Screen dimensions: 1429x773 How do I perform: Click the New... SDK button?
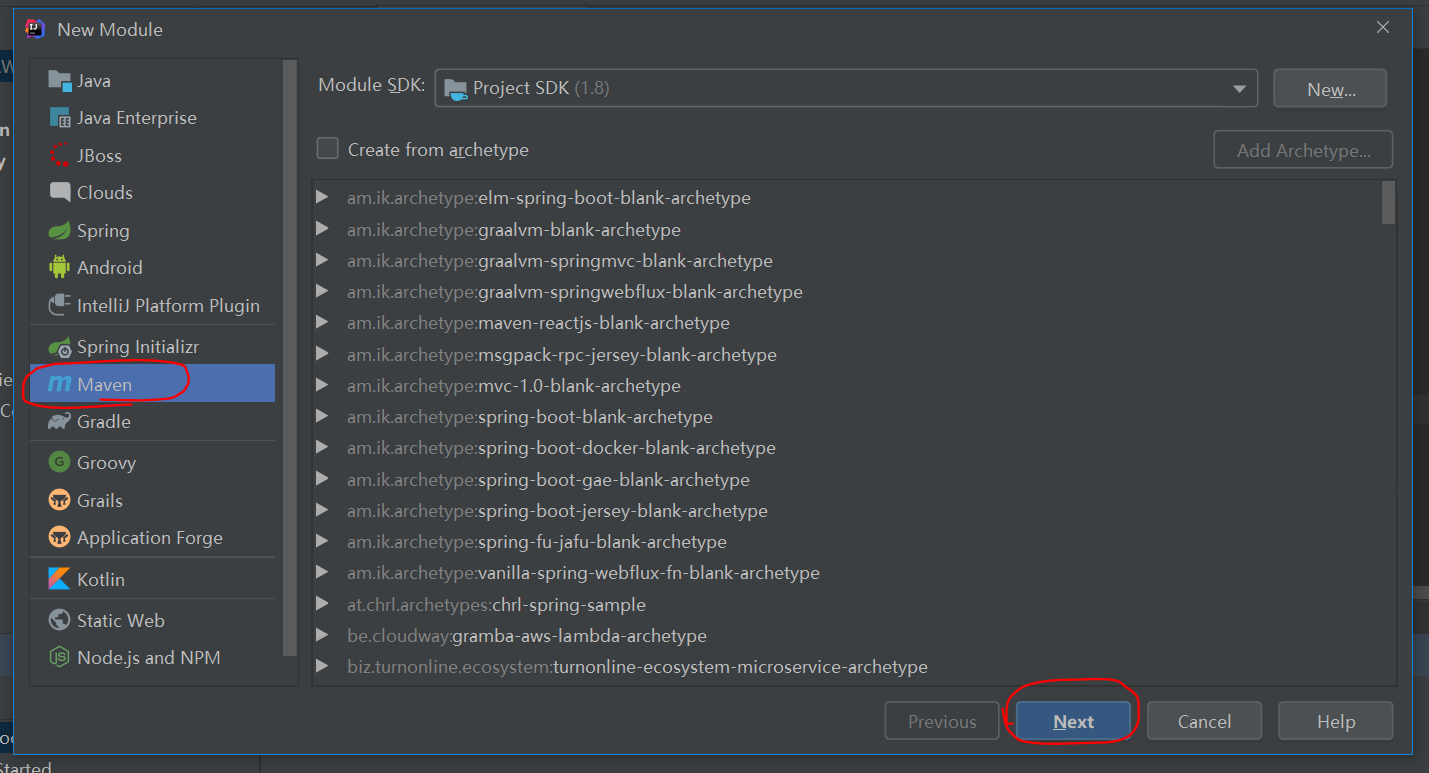[1330, 88]
